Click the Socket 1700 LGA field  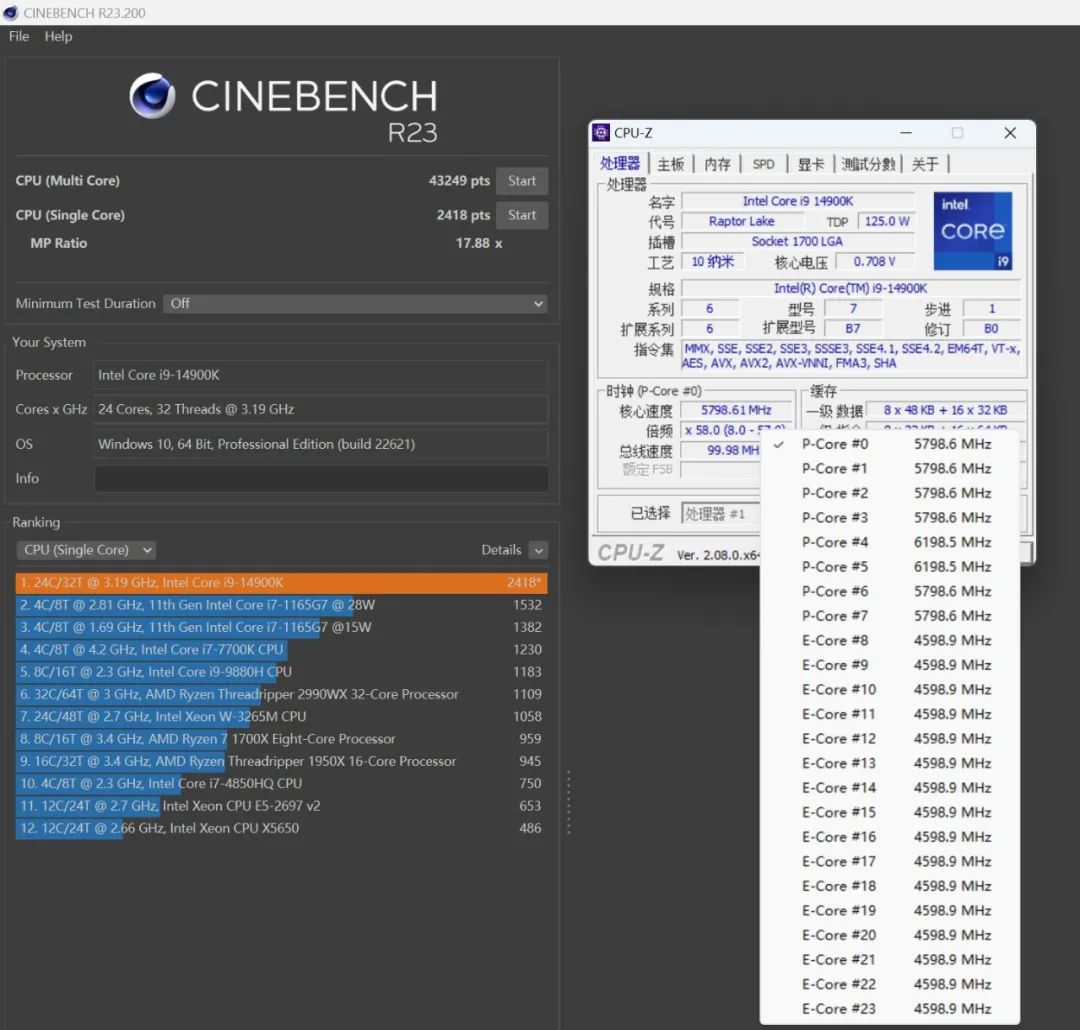coord(797,241)
